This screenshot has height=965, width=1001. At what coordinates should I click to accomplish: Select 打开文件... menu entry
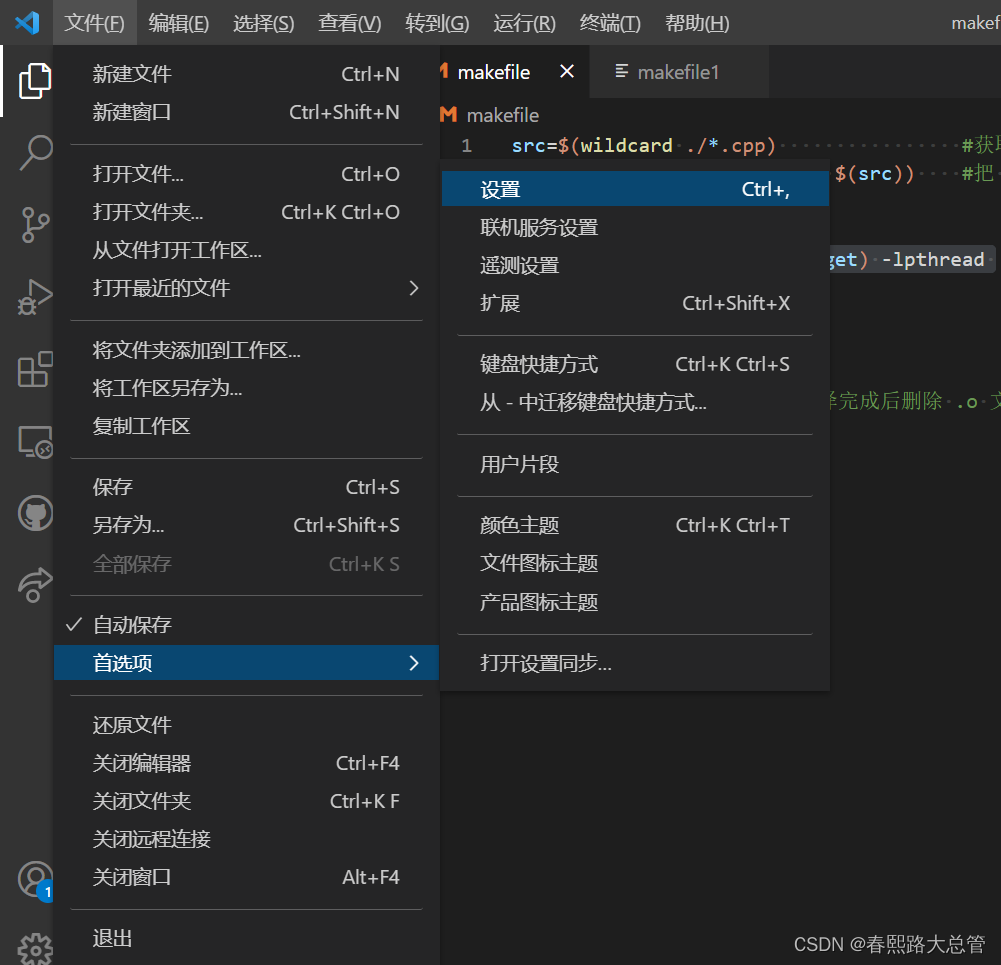246,174
